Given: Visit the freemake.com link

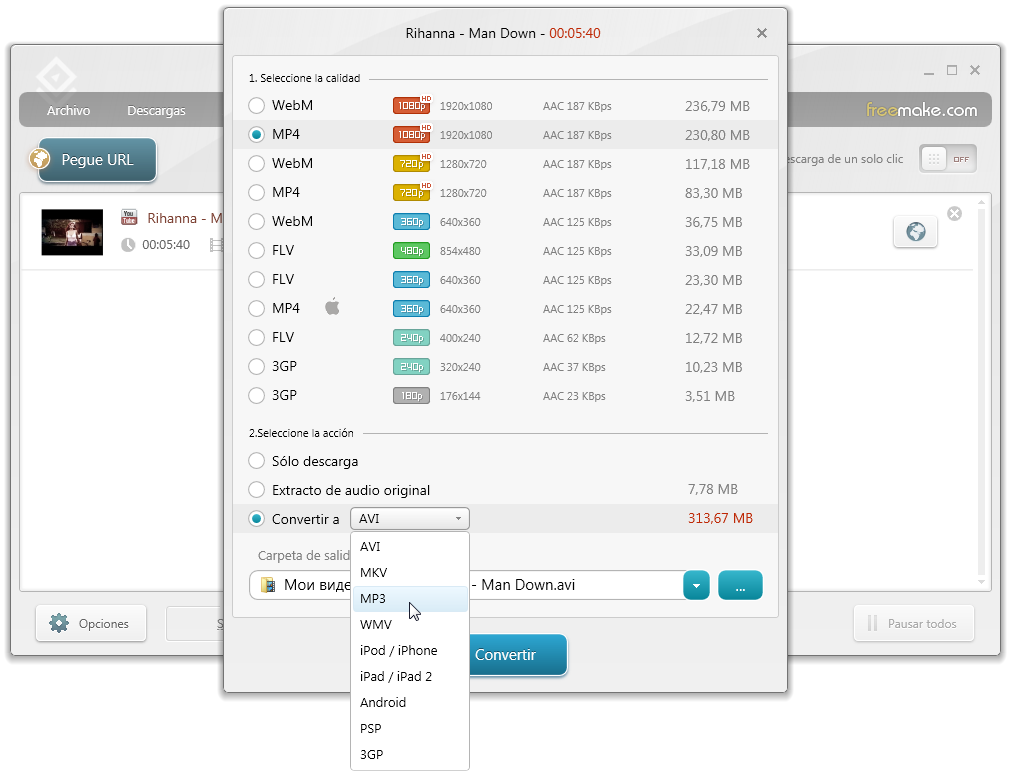Looking at the screenshot, I should pos(921,110).
